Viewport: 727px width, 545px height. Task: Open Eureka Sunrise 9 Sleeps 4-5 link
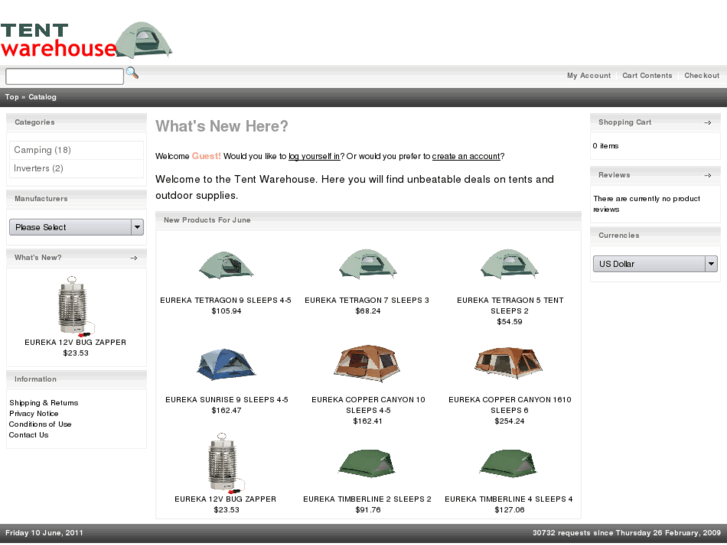[226, 400]
